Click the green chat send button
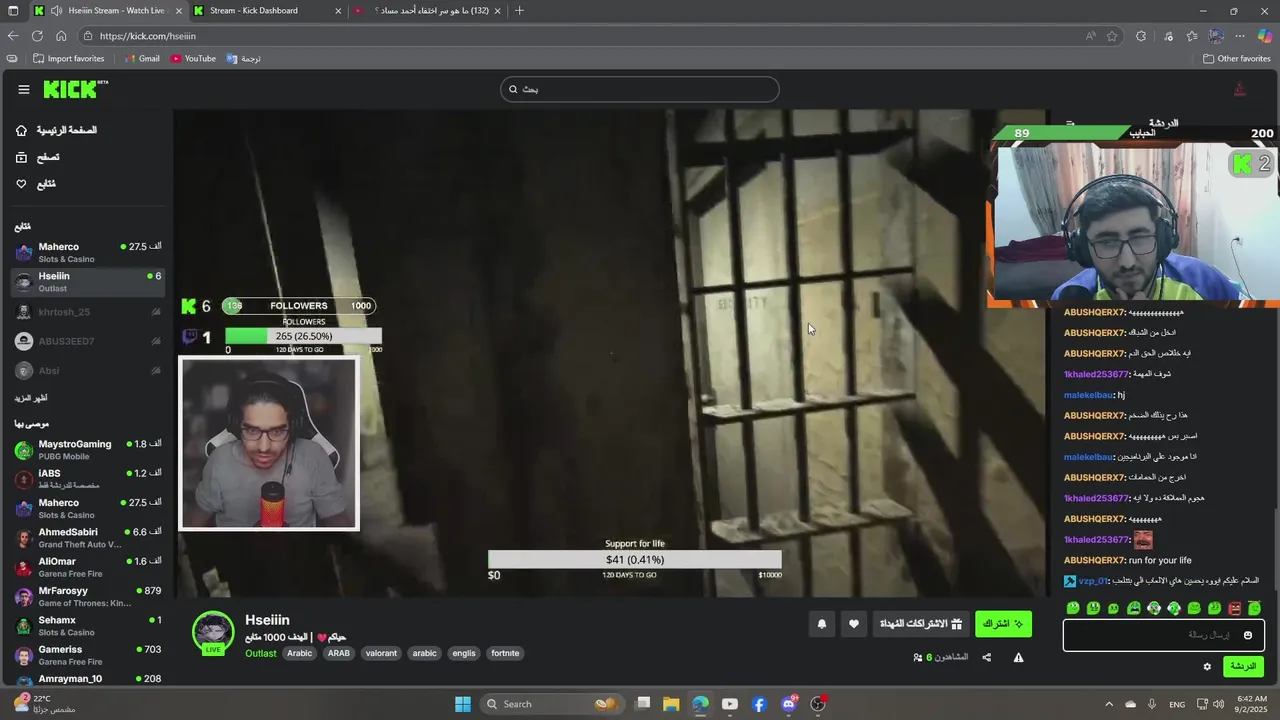Screen dimensions: 1280x720 tap(1243, 666)
